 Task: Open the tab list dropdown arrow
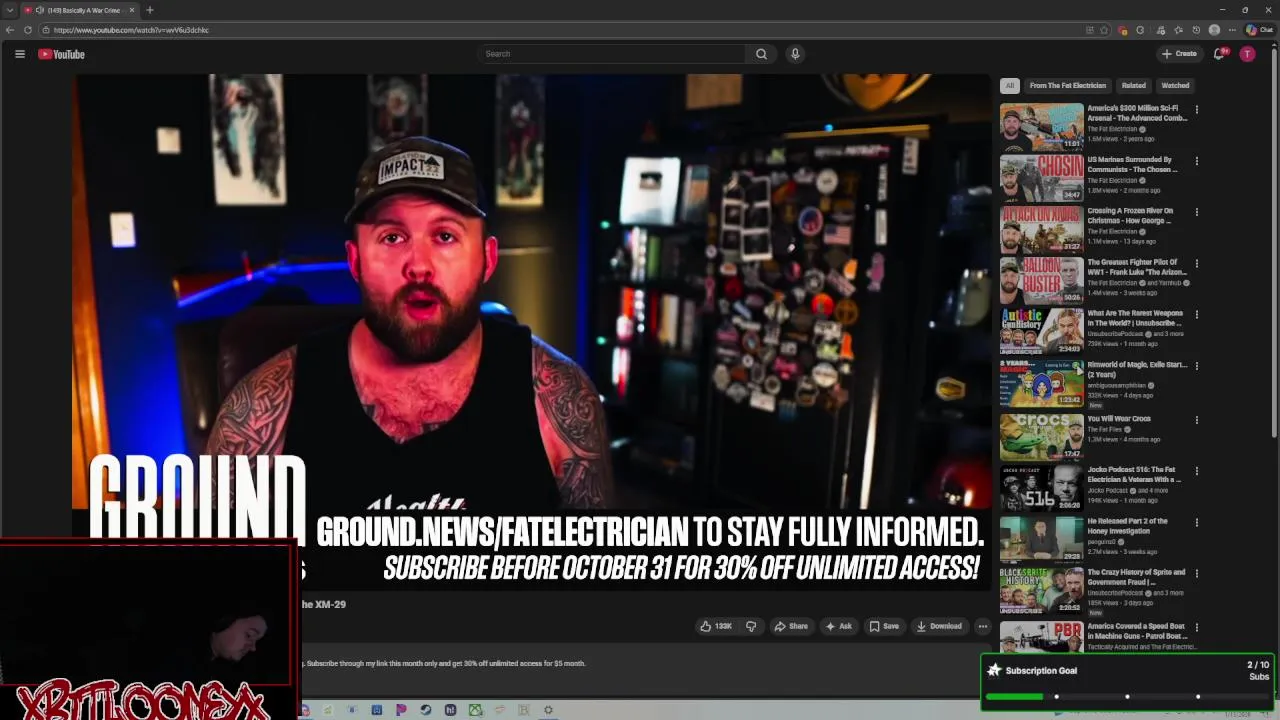point(10,10)
